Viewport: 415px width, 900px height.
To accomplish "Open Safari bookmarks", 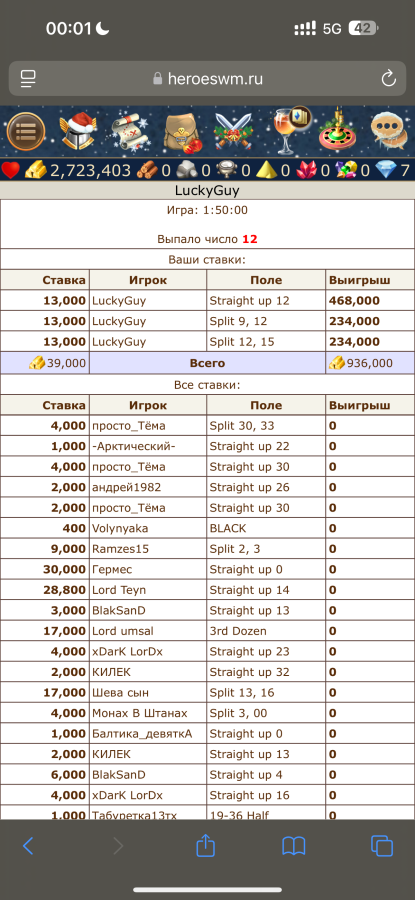I will [x=293, y=845].
